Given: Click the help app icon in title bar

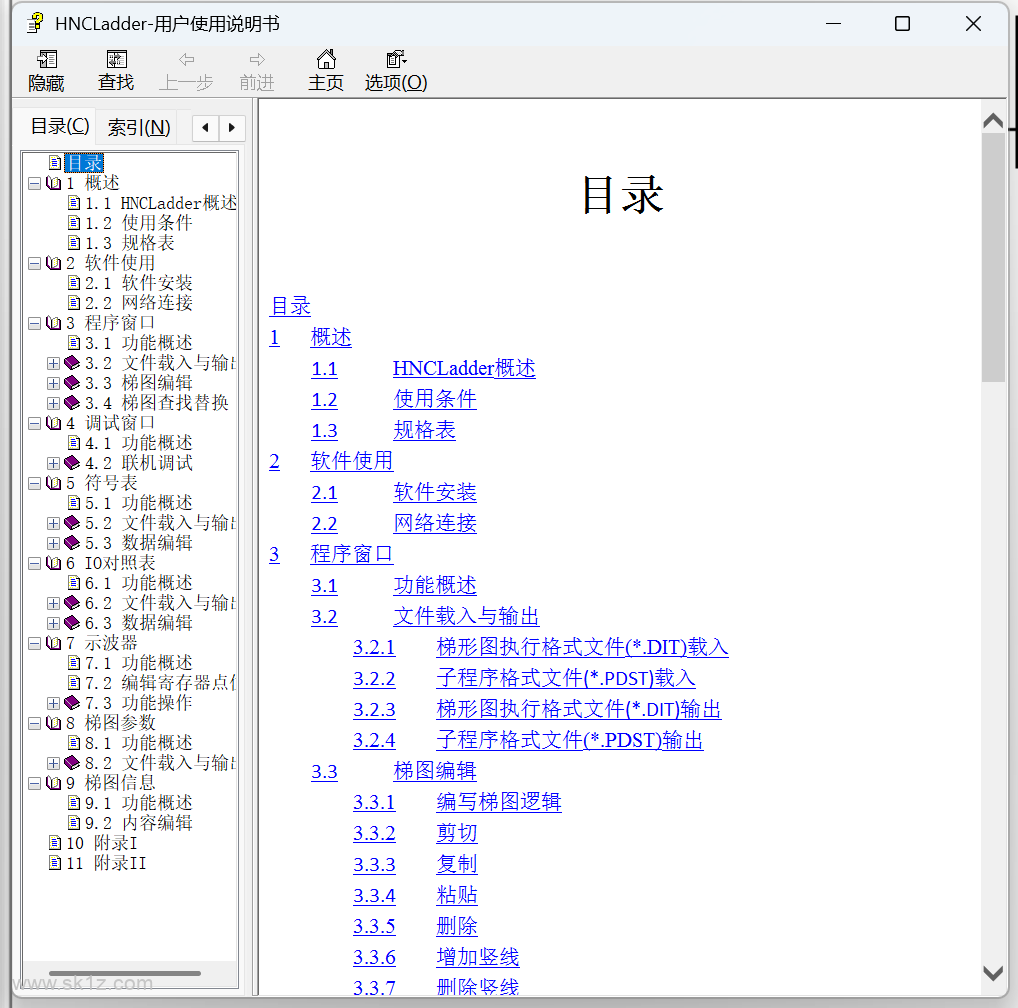Looking at the screenshot, I should [x=35, y=23].
